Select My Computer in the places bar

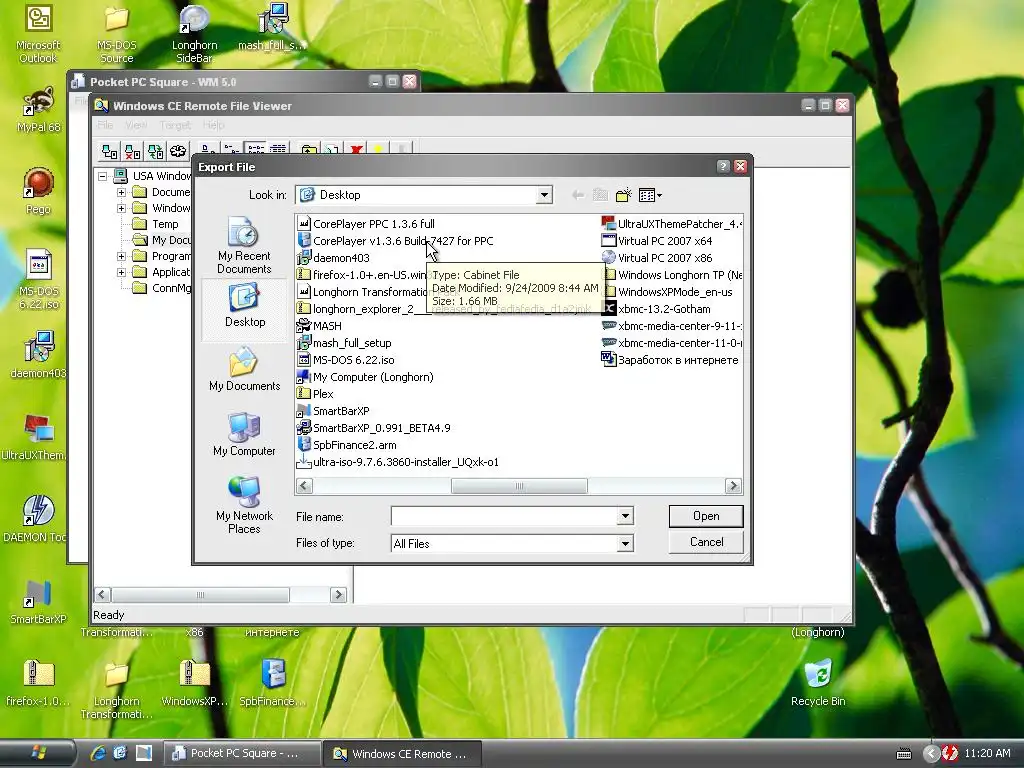(244, 434)
